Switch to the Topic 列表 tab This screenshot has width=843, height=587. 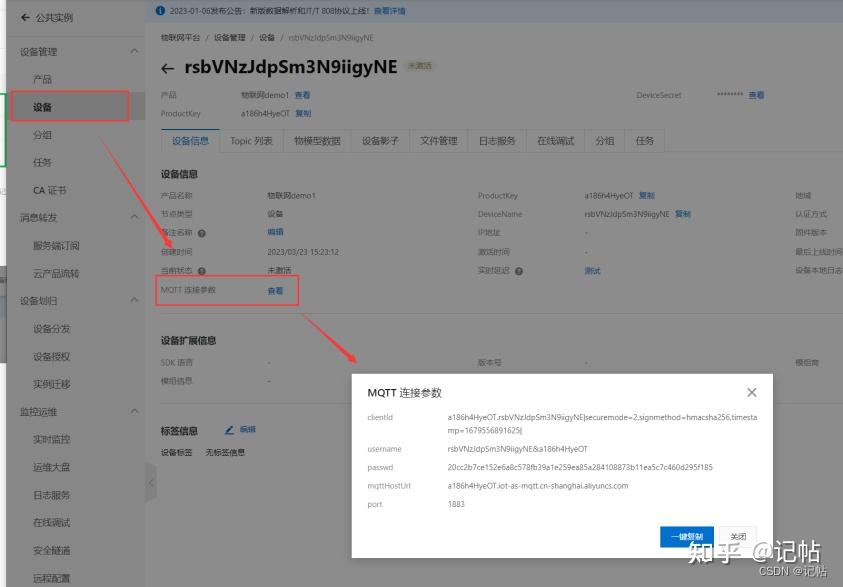(x=251, y=141)
